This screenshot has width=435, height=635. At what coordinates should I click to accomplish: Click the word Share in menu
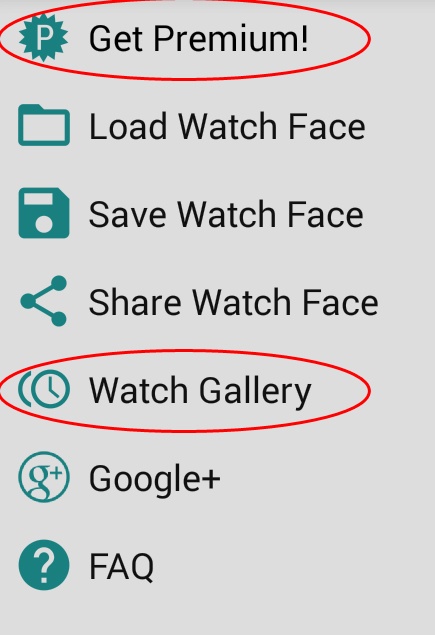click(135, 302)
